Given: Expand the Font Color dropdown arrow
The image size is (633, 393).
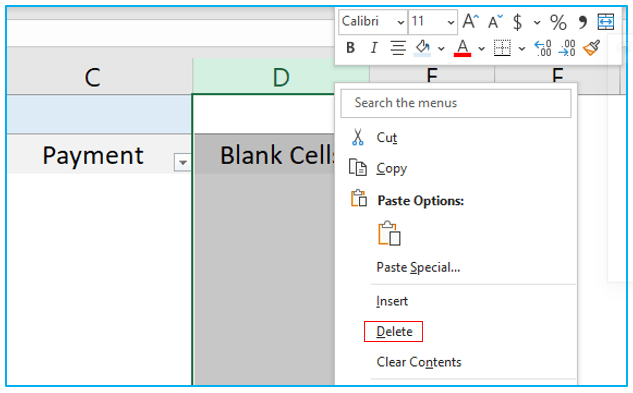Looking at the screenshot, I should pos(481,49).
